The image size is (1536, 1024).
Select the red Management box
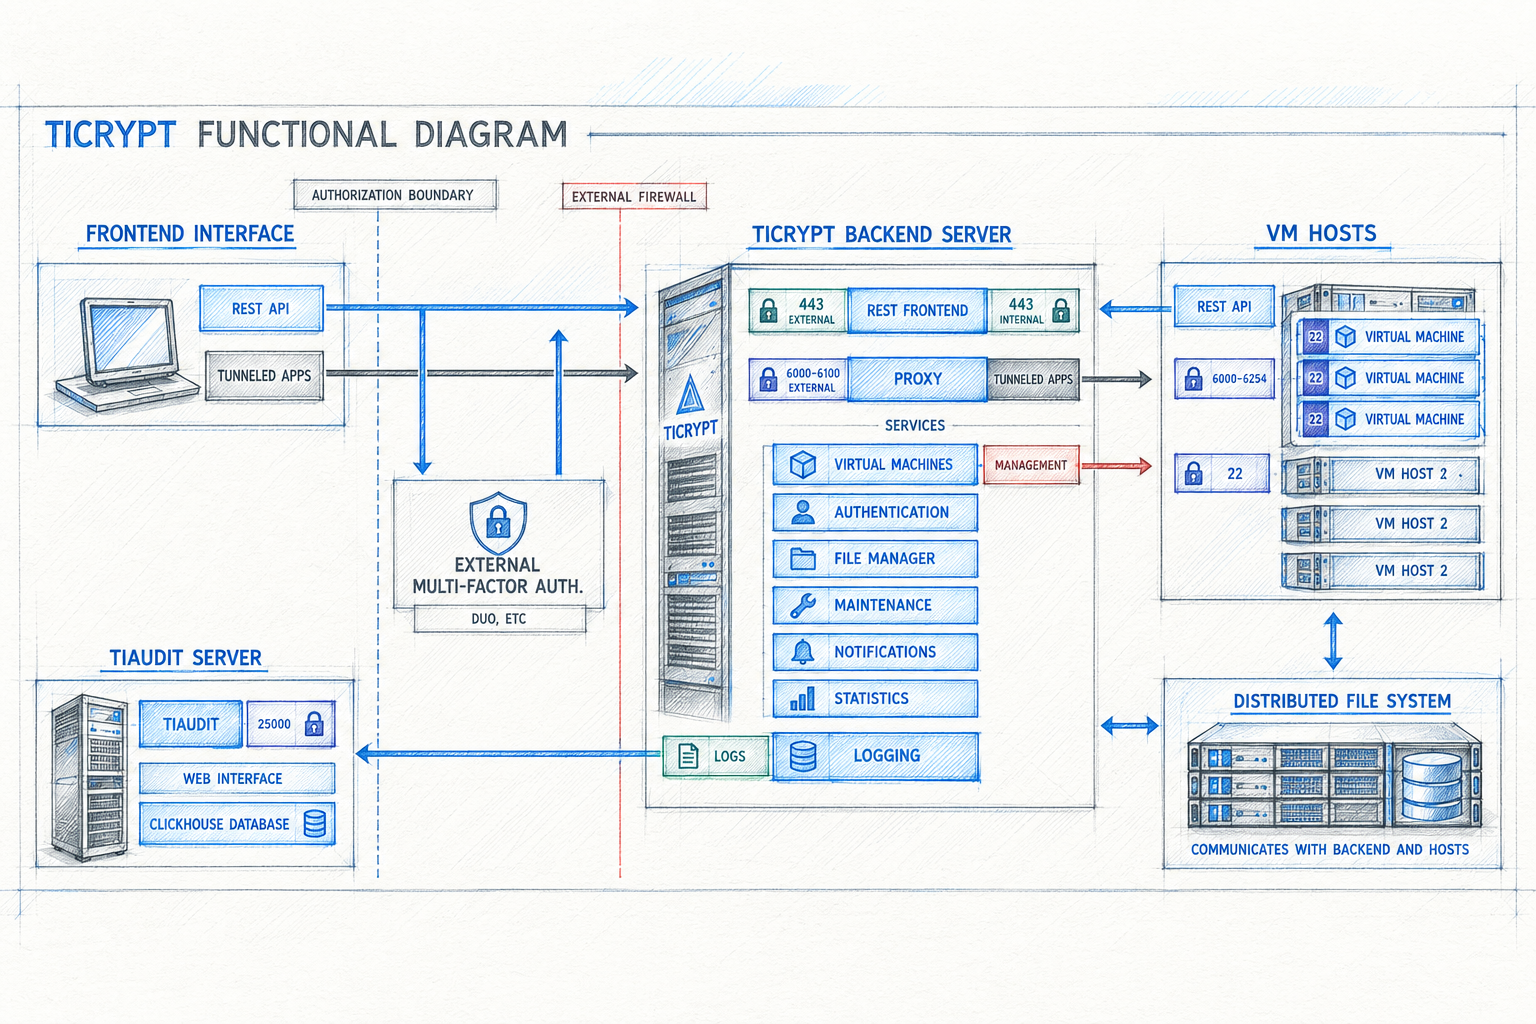pyautogui.click(x=1031, y=465)
